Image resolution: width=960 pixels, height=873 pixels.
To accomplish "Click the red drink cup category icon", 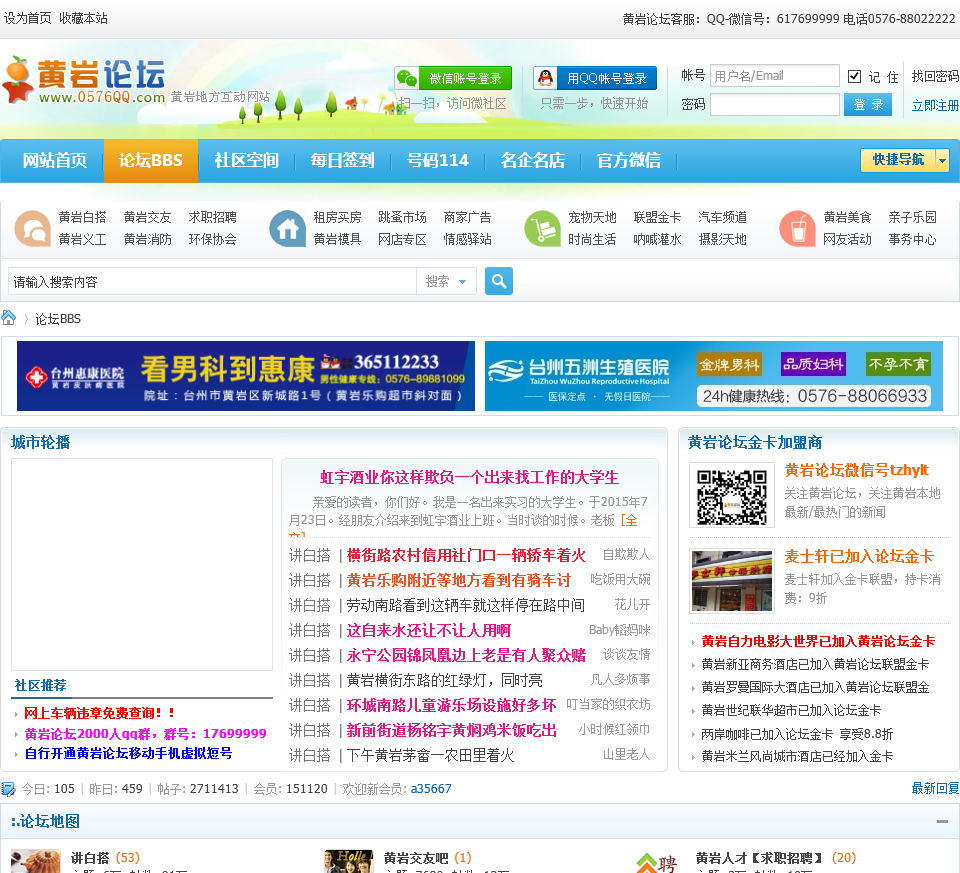I will [797, 228].
